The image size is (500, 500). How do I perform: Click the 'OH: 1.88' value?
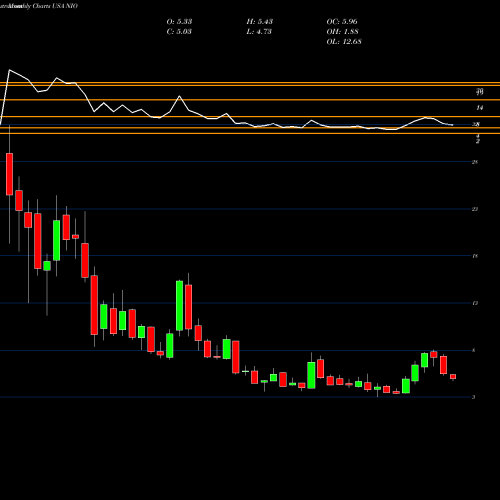point(342,32)
